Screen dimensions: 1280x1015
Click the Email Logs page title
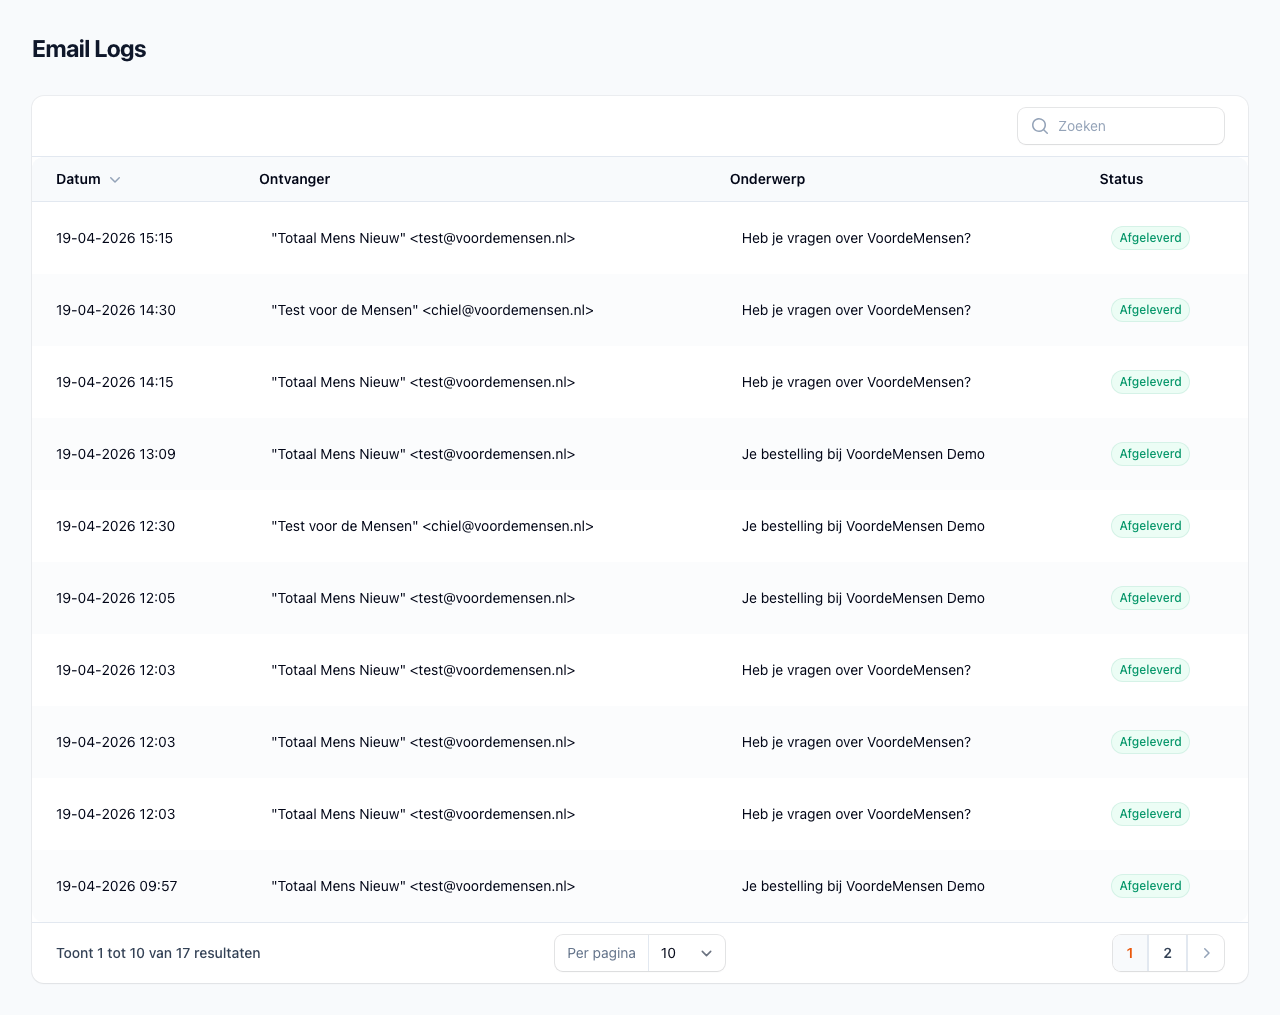pyautogui.click(x=89, y=48)
